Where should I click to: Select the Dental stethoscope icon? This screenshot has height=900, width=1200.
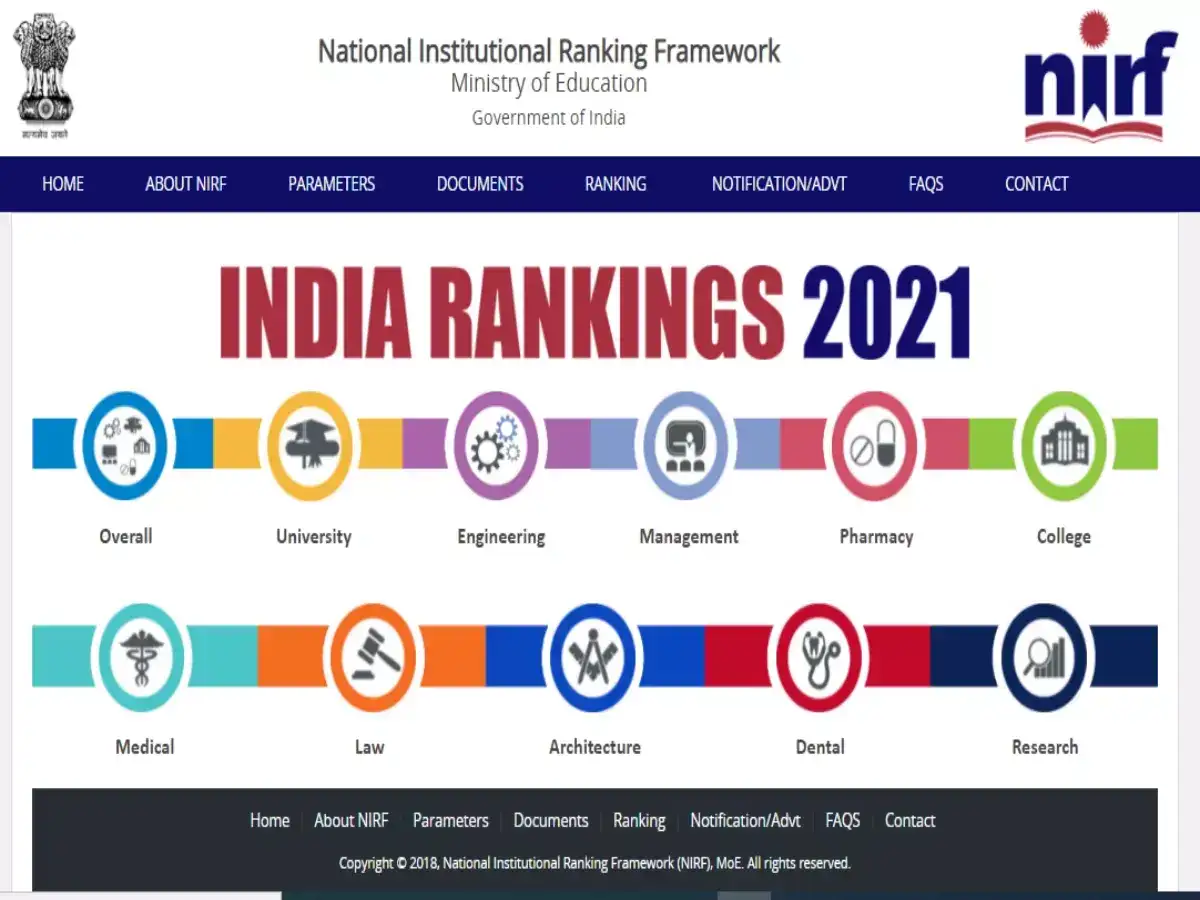[819, 656]
